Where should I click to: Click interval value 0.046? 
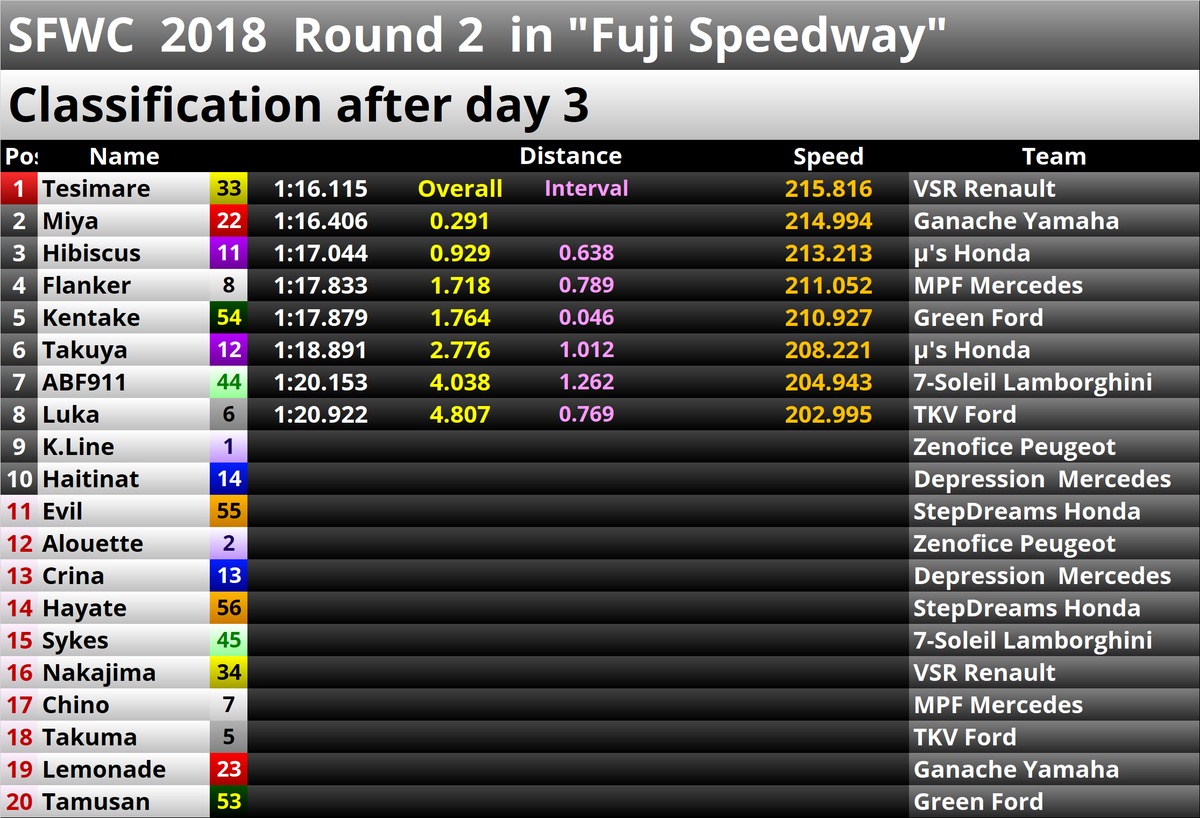pyautogui.click(x=586, y=318)
